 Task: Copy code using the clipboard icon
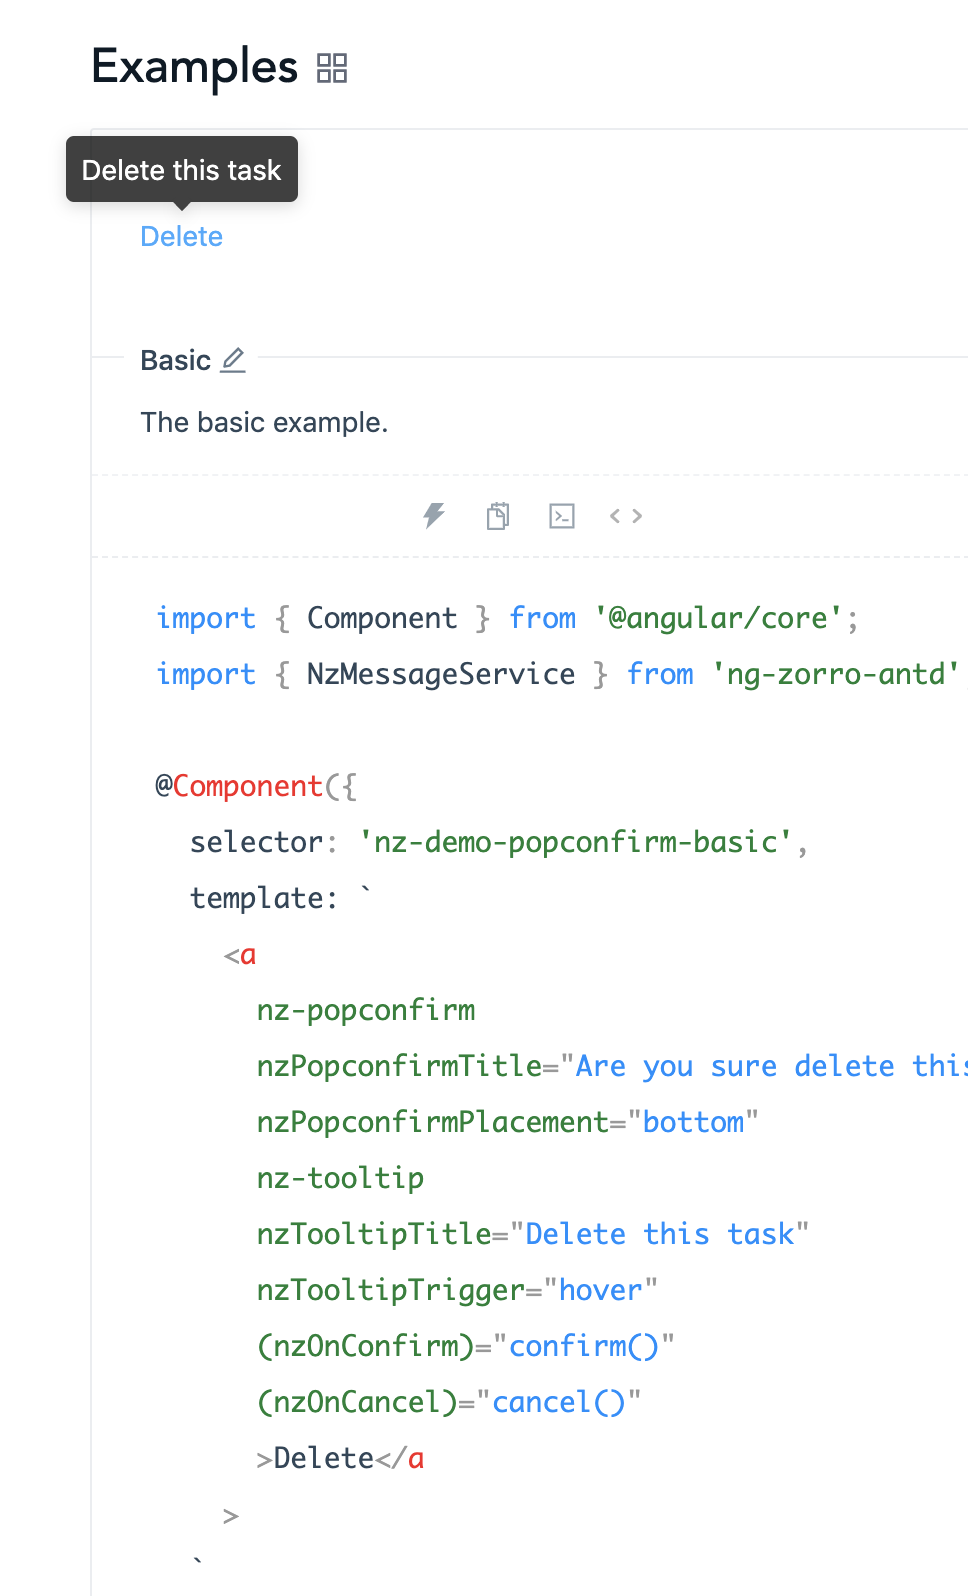click(498, 516)
